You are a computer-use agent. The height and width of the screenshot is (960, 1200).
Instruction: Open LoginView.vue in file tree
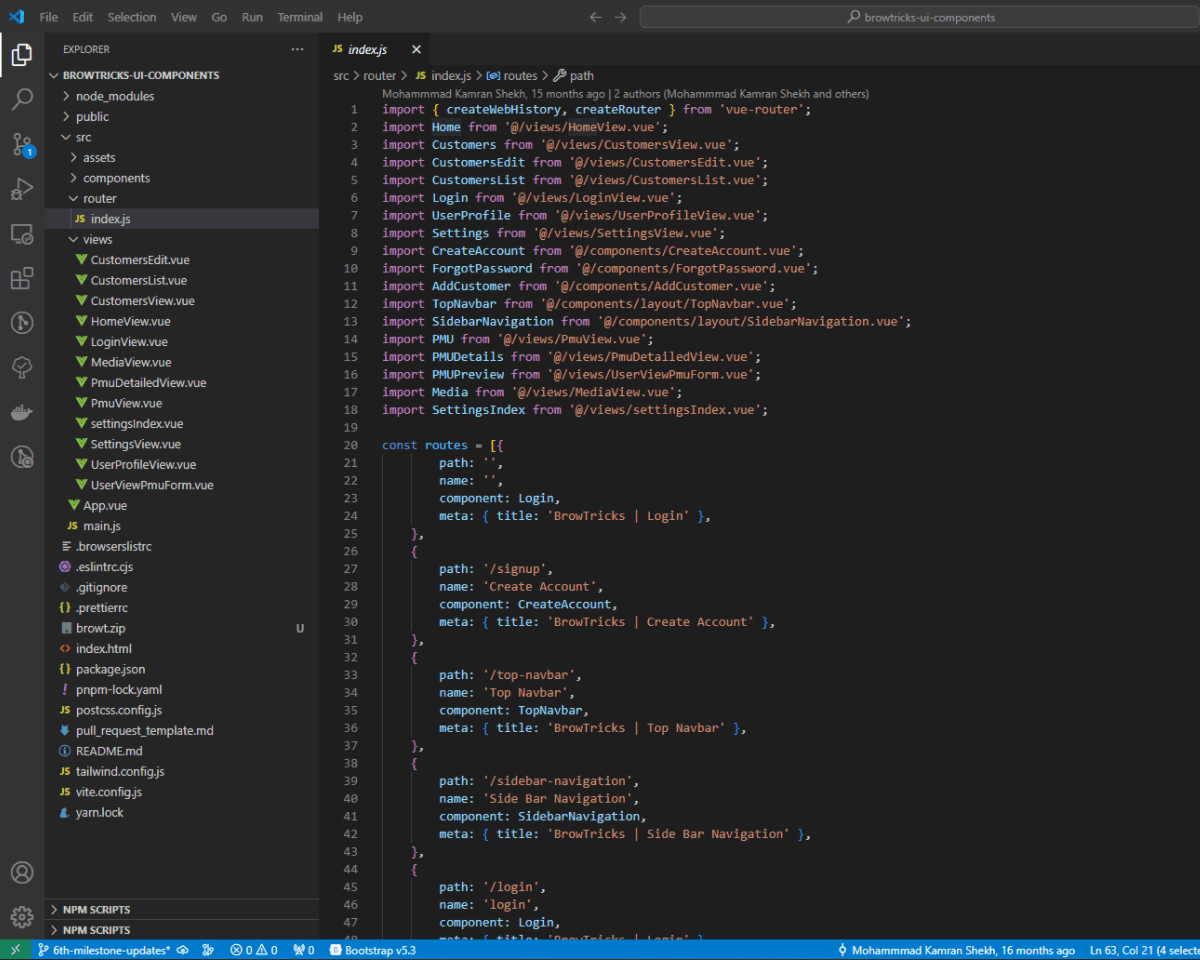(128, 342)
